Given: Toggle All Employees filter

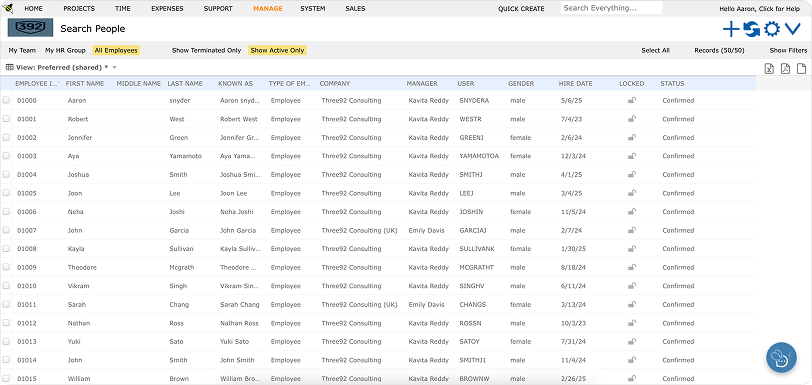Looking at the screenshot, I should click(116, 51).
